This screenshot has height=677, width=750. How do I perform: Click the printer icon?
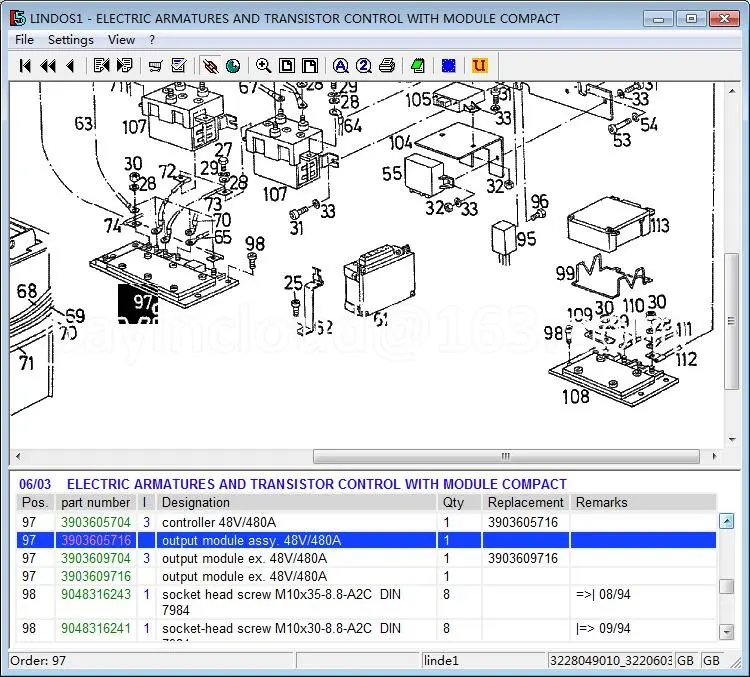coord(387,66)
